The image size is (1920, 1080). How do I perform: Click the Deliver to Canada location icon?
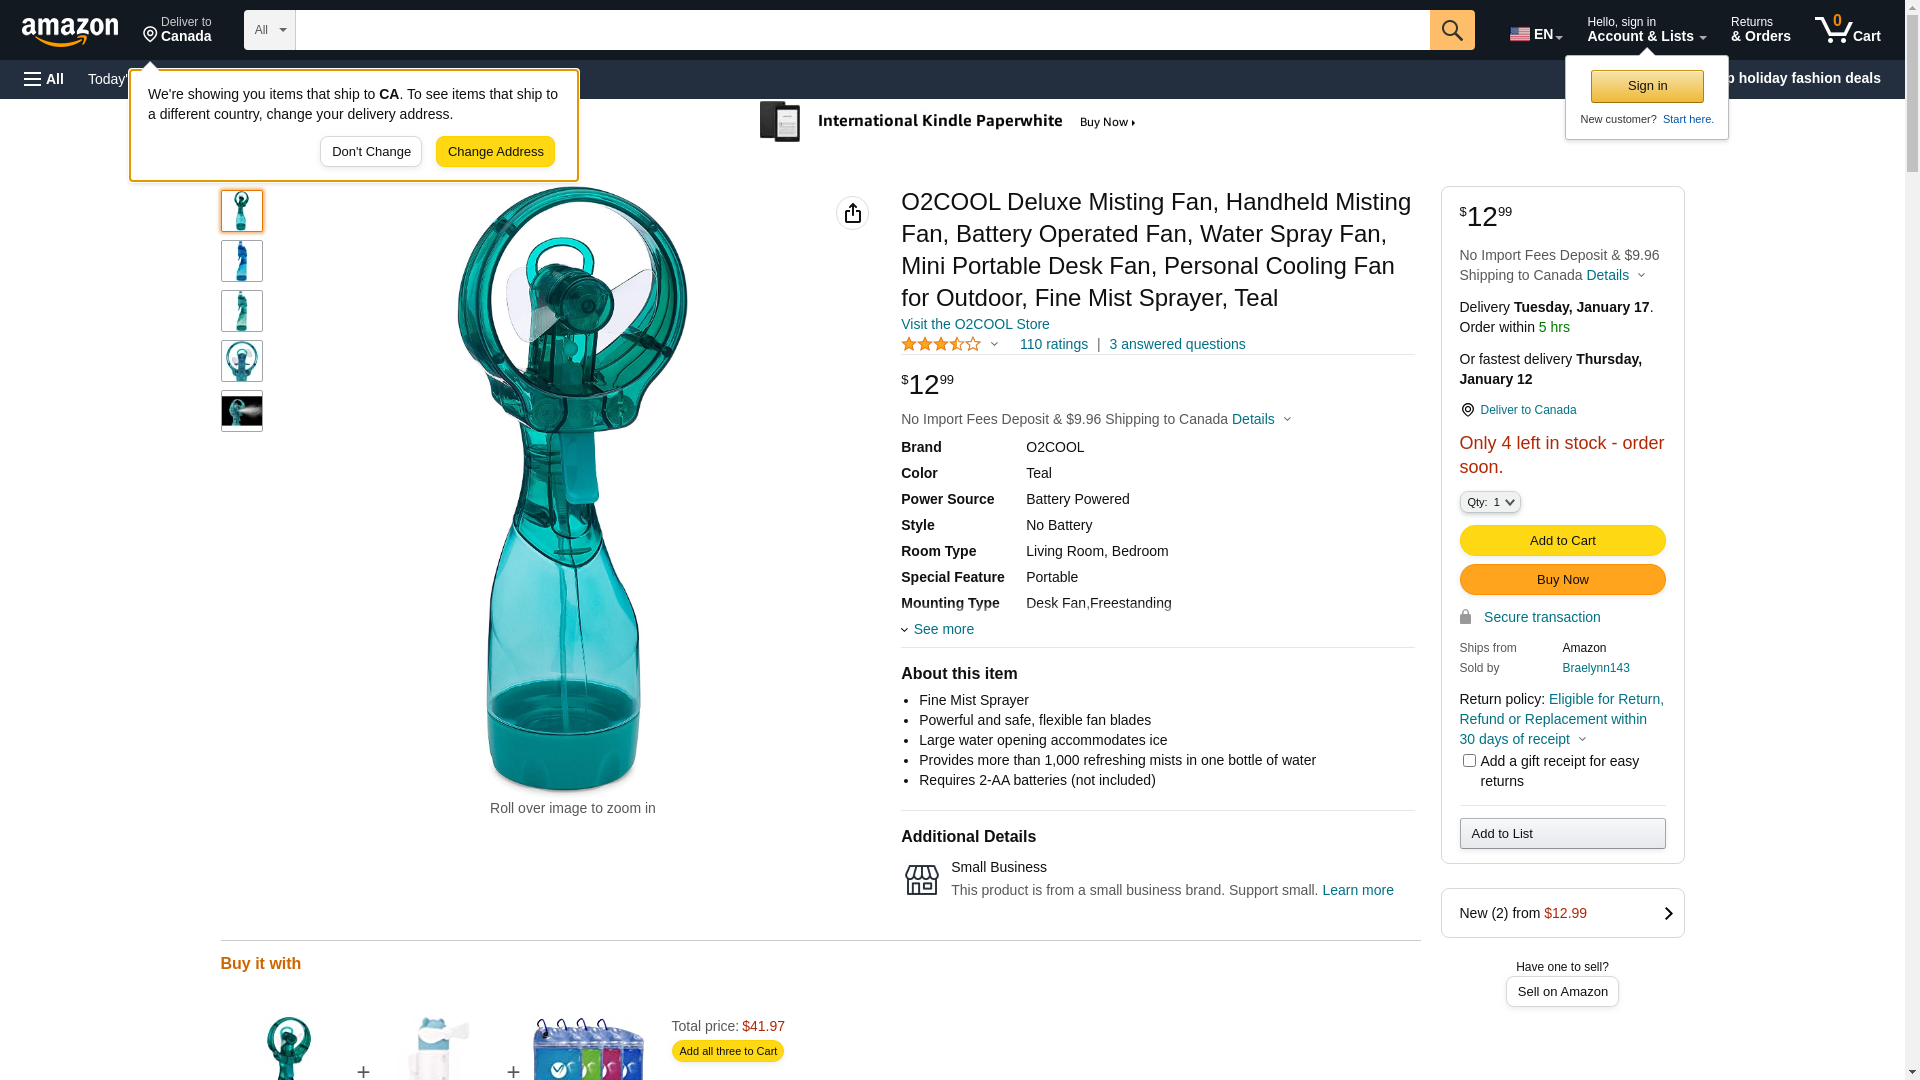tap(1467, 410)
